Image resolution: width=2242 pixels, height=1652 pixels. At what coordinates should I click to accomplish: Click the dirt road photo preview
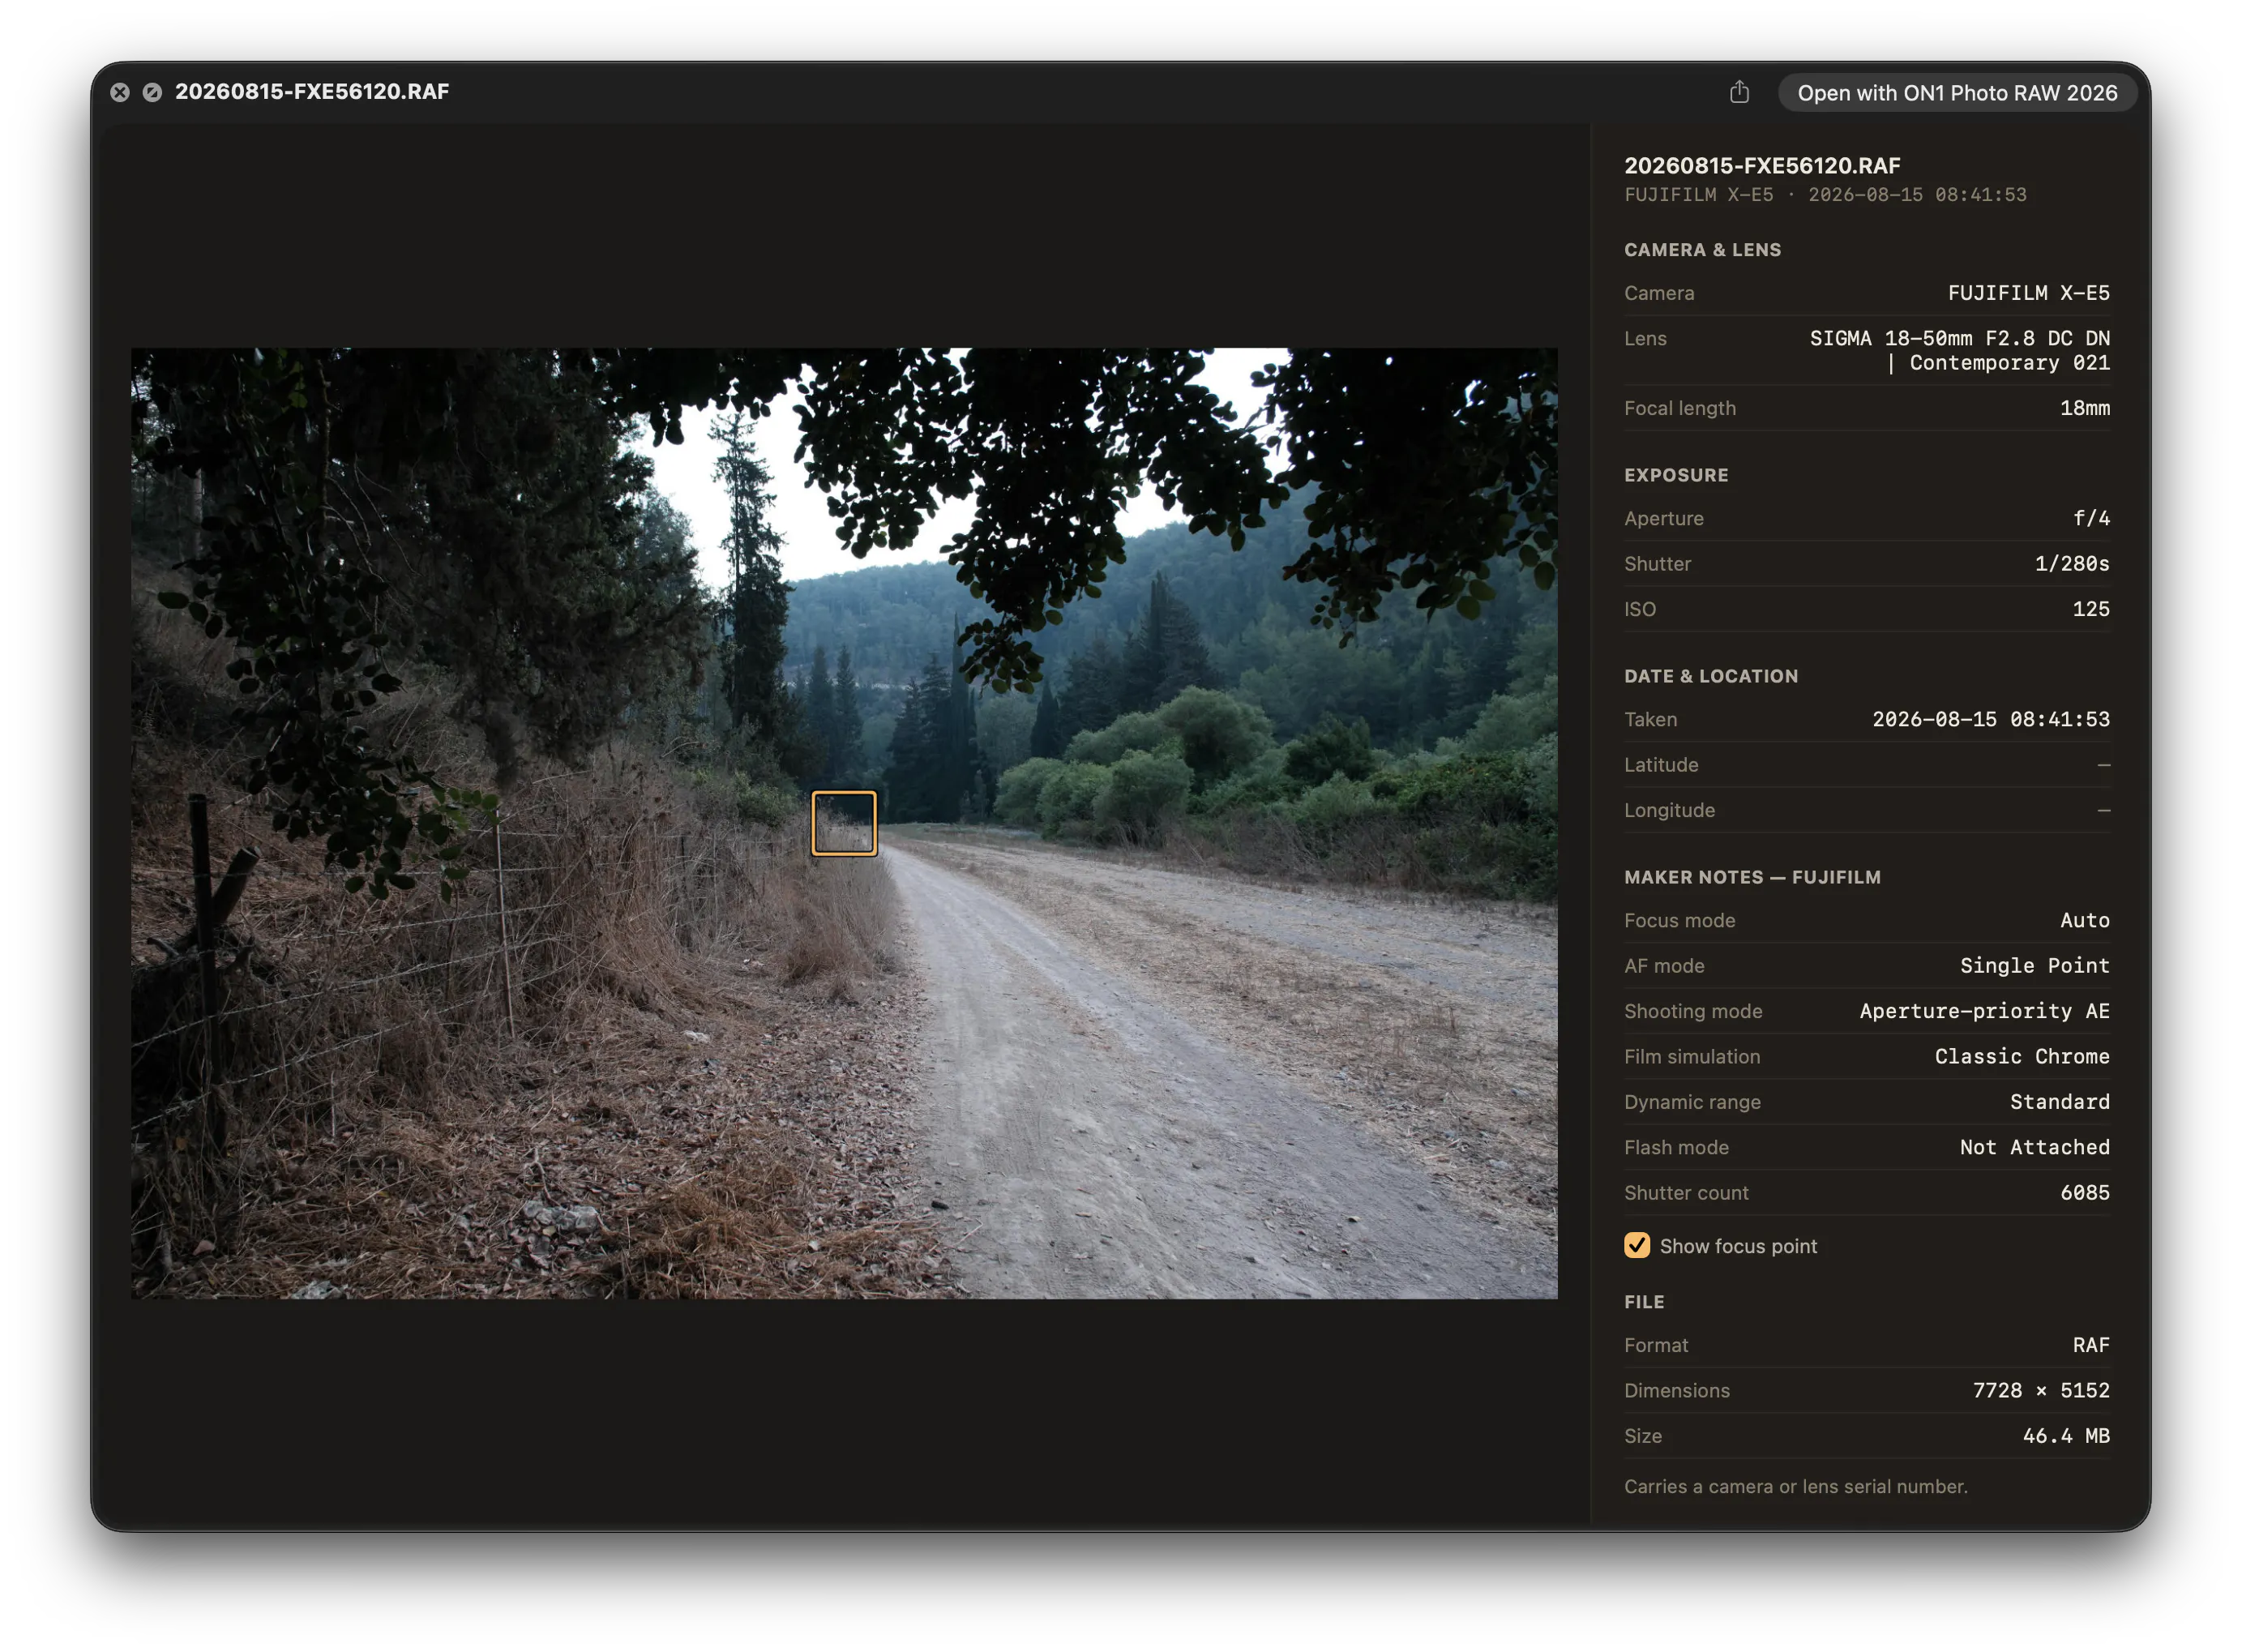843,823
